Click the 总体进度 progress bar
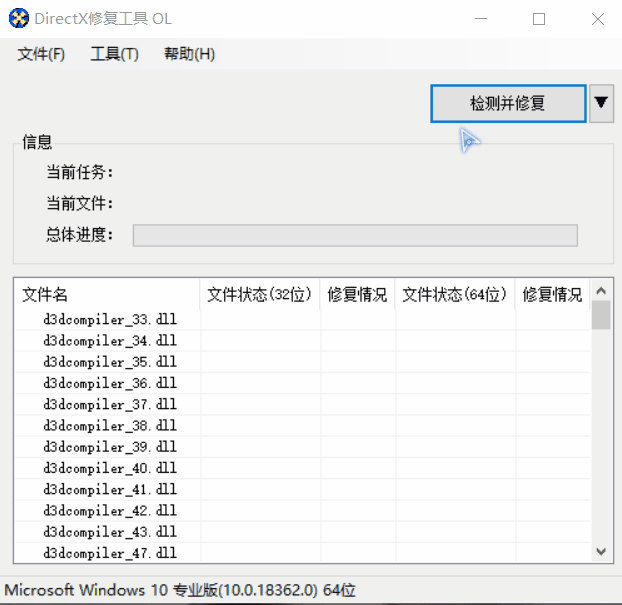 [x=355, y=235]
